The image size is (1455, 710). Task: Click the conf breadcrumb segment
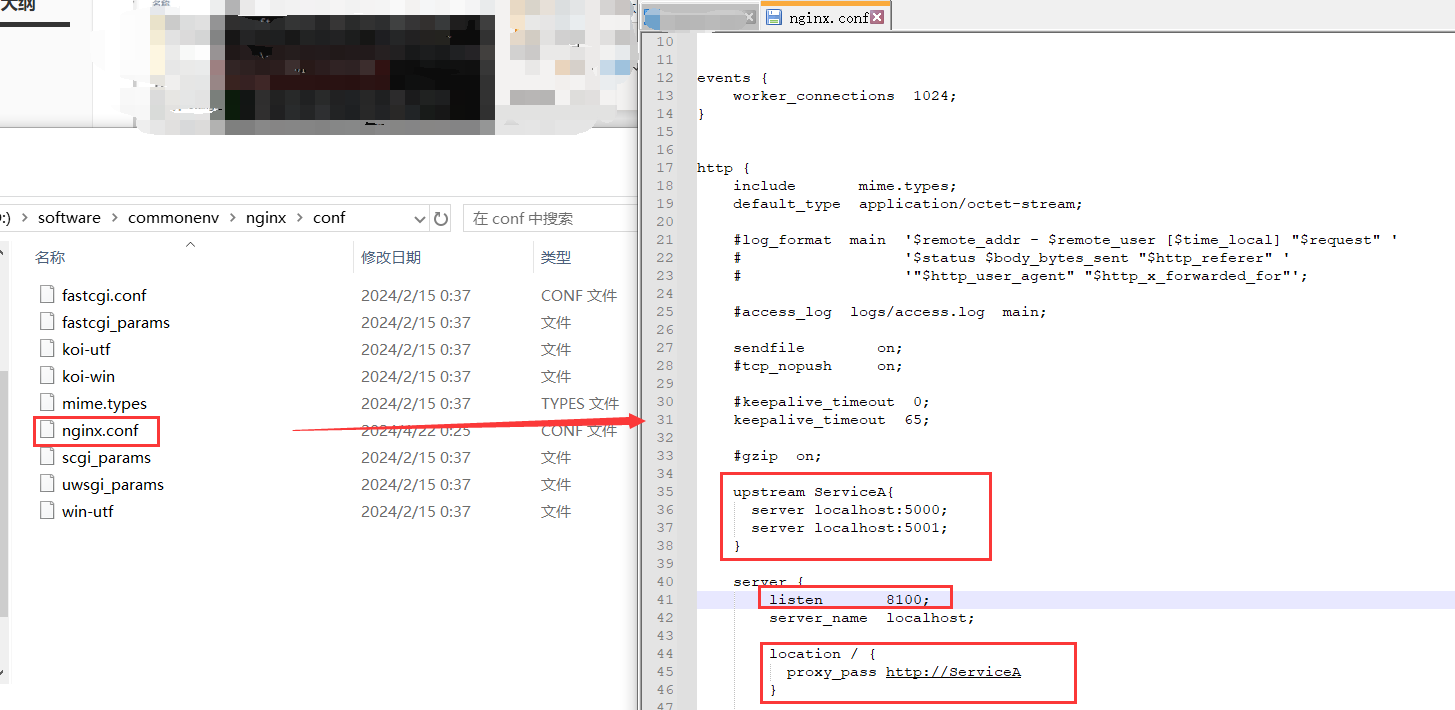(329, 218)
